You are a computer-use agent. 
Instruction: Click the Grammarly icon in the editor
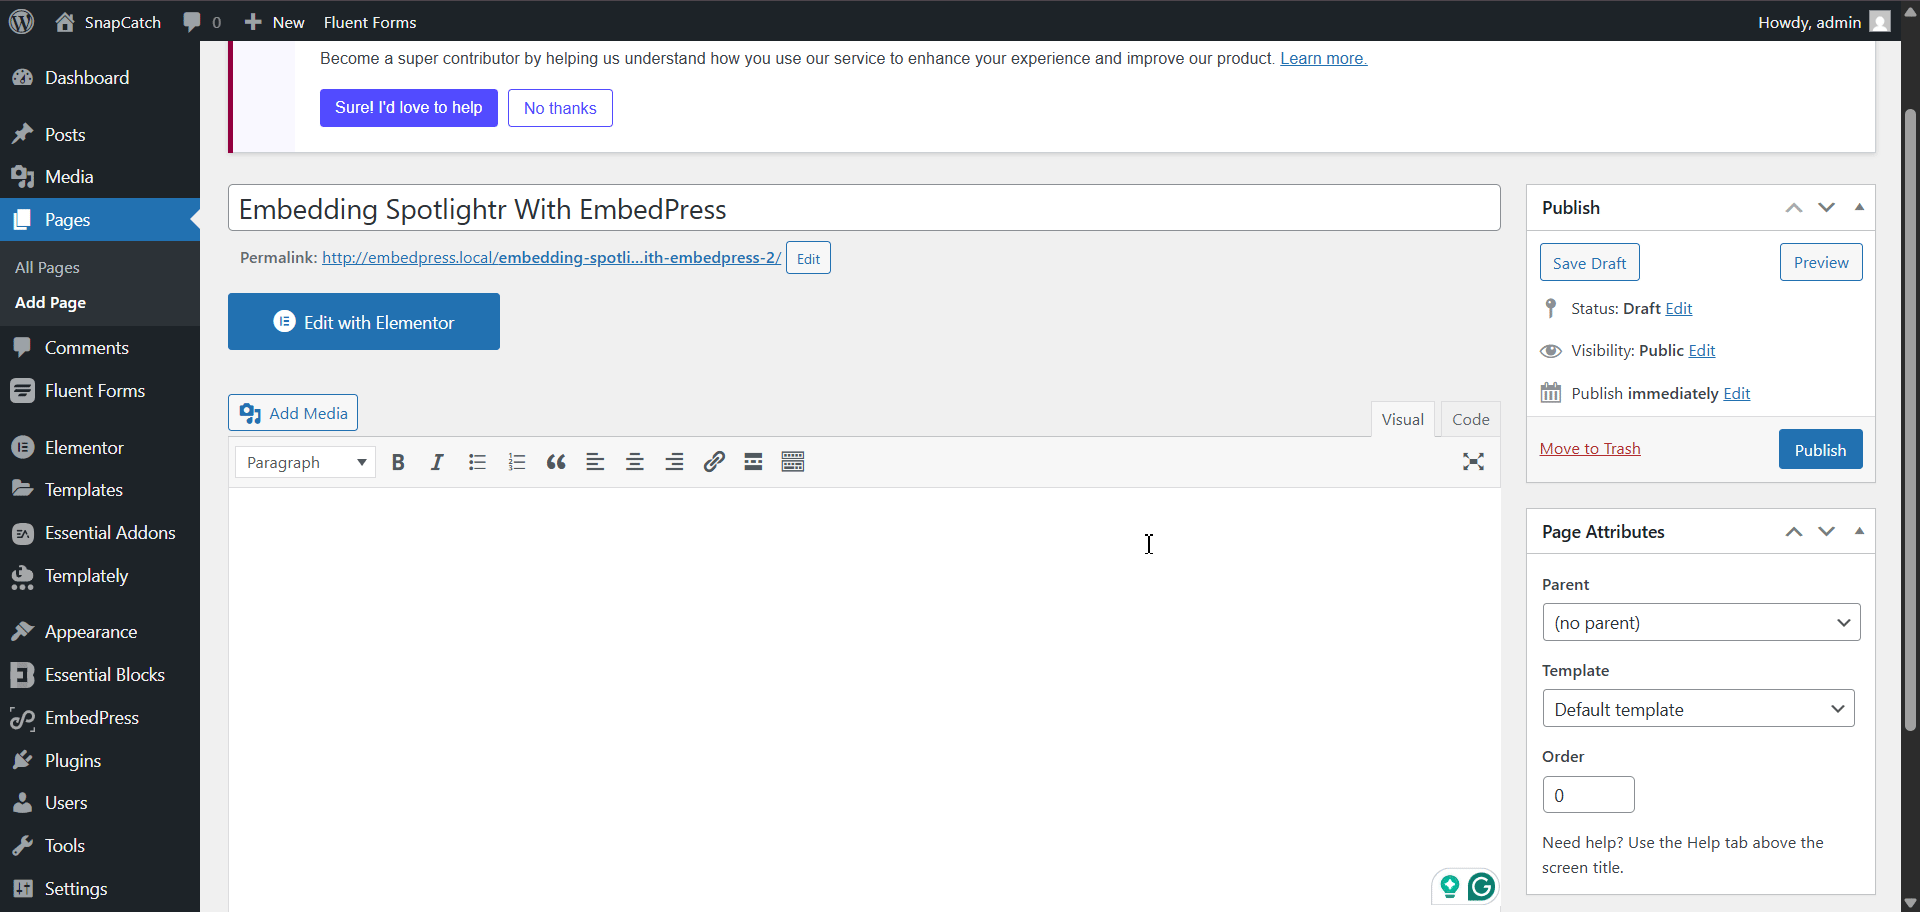[x=1481, y=886]
